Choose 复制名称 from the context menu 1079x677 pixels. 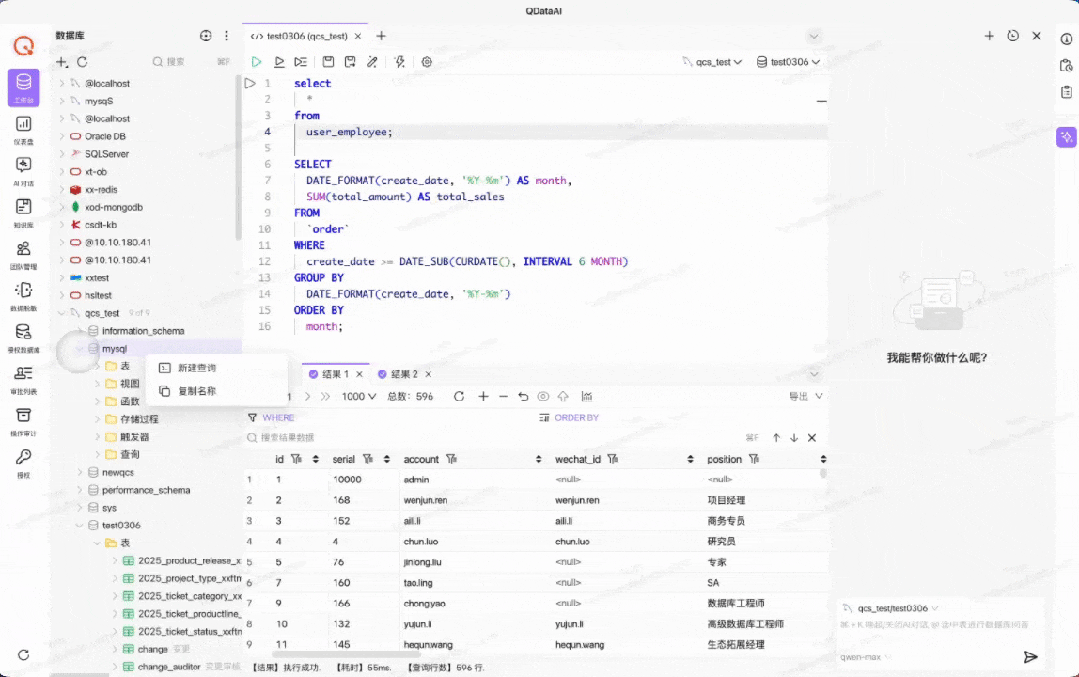(216, 391)
